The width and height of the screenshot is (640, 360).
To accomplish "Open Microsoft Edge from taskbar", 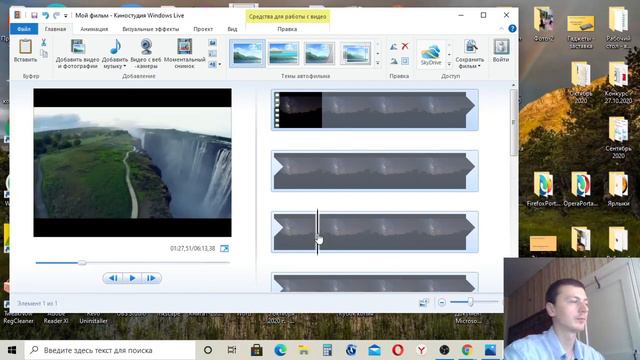I will 280,350.
